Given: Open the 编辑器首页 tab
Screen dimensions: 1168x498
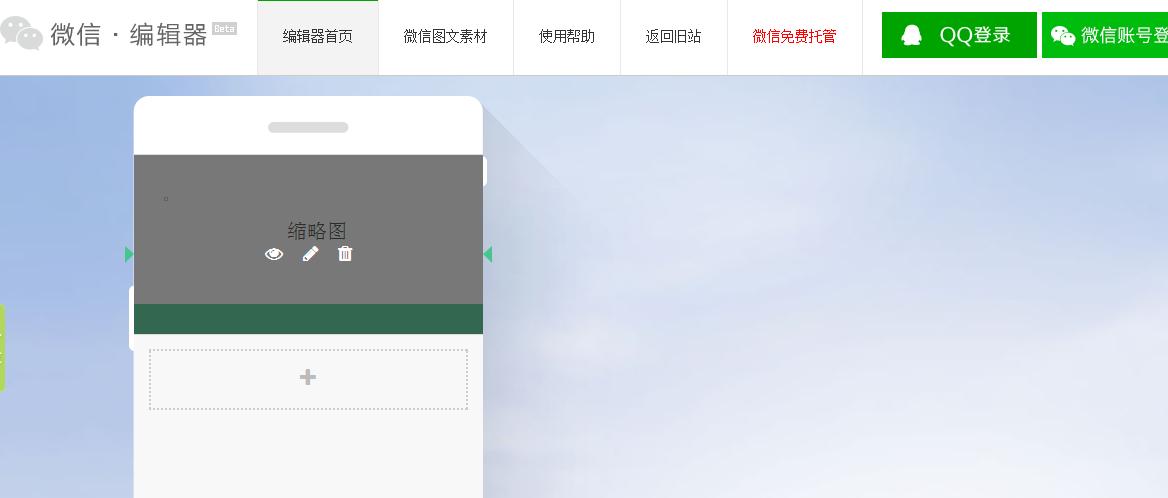Looking at the screenshot, I should 318,36.
